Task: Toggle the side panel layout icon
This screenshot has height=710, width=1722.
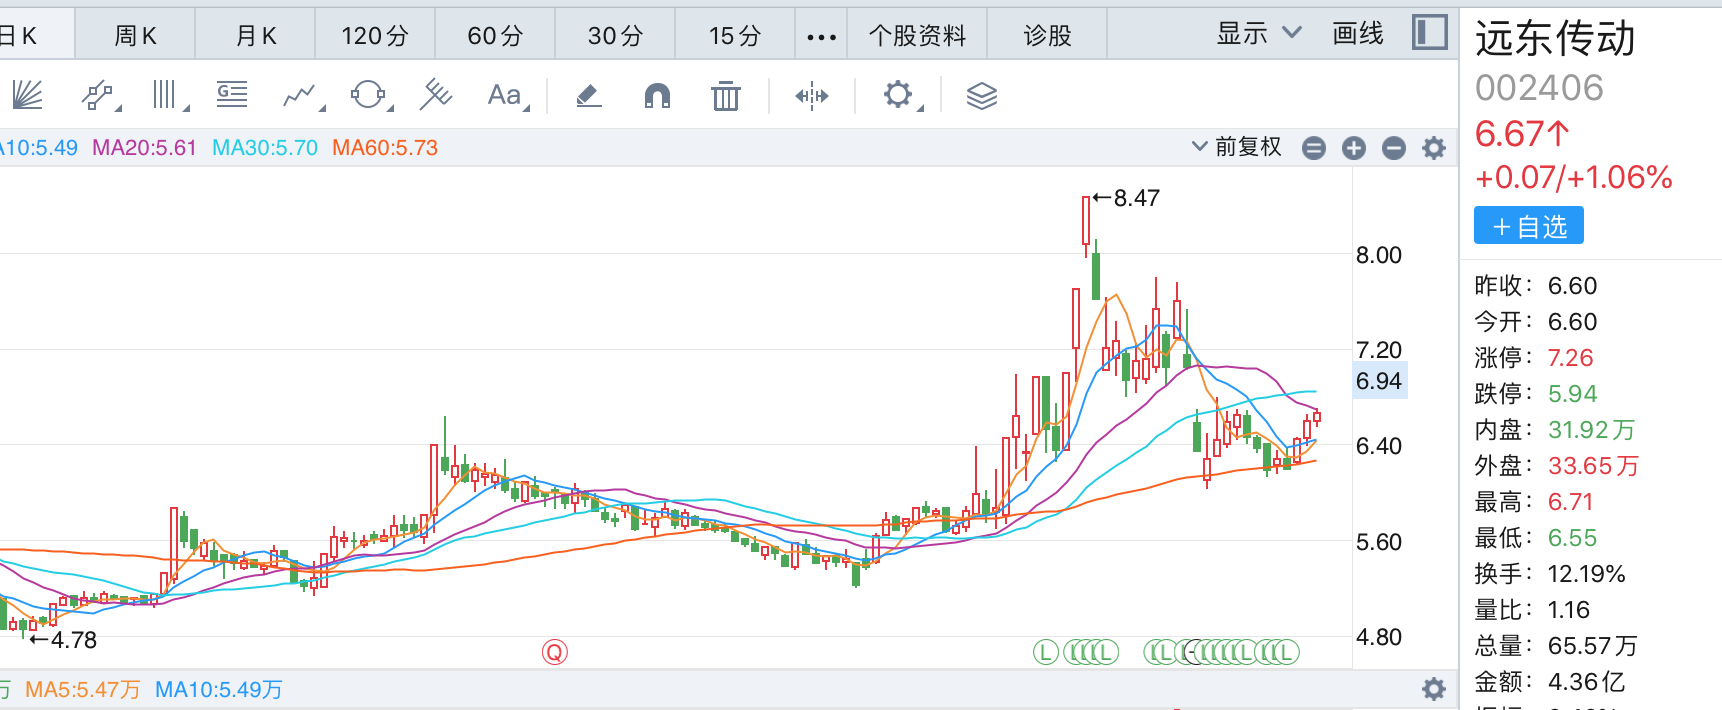Action: coord(1429,33)
